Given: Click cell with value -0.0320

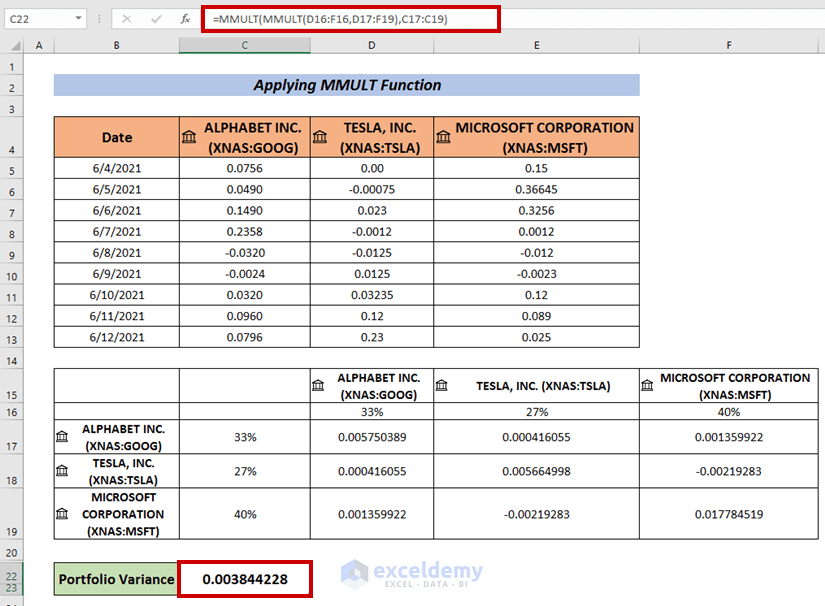Looking at the screenshot, I should click(245, 252).
